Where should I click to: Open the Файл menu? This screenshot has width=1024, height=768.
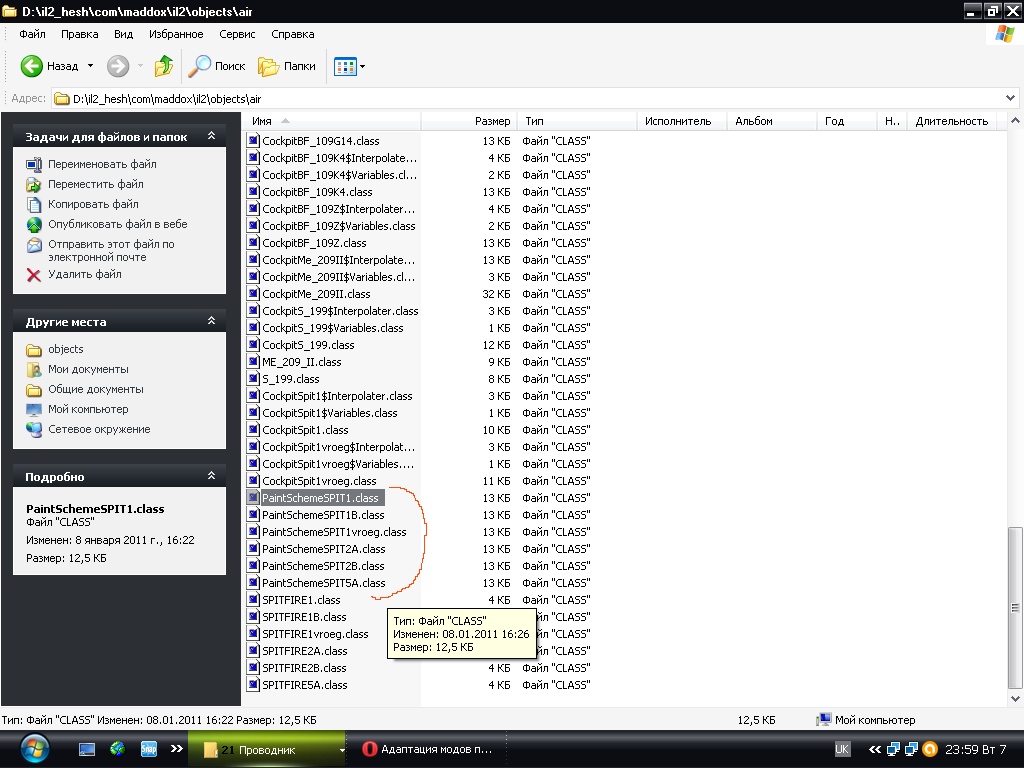click(32, 34)
